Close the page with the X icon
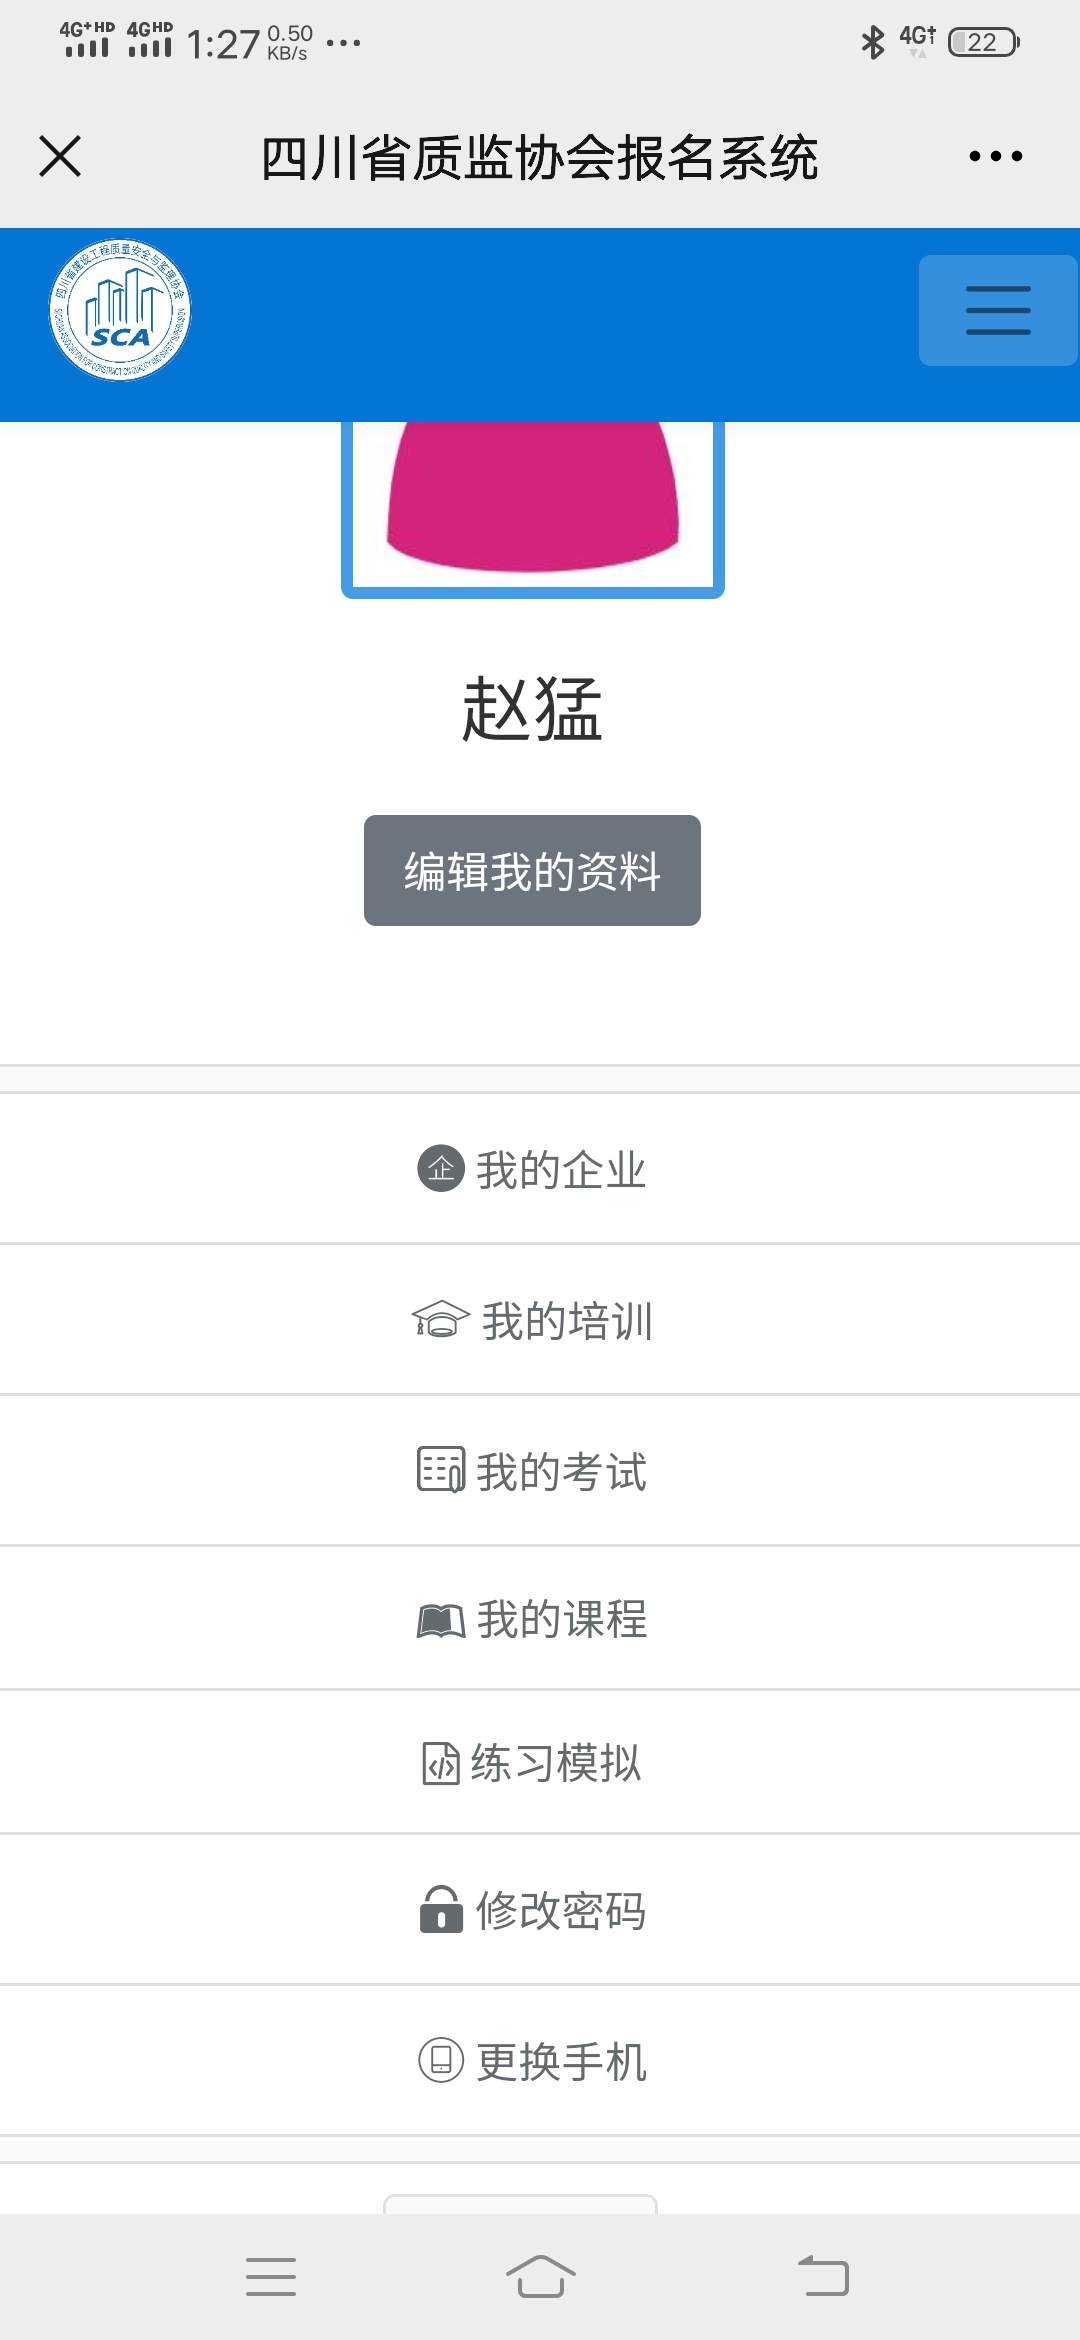The height and width of the screenshot is (2340, 1080). tap(60, 156)
